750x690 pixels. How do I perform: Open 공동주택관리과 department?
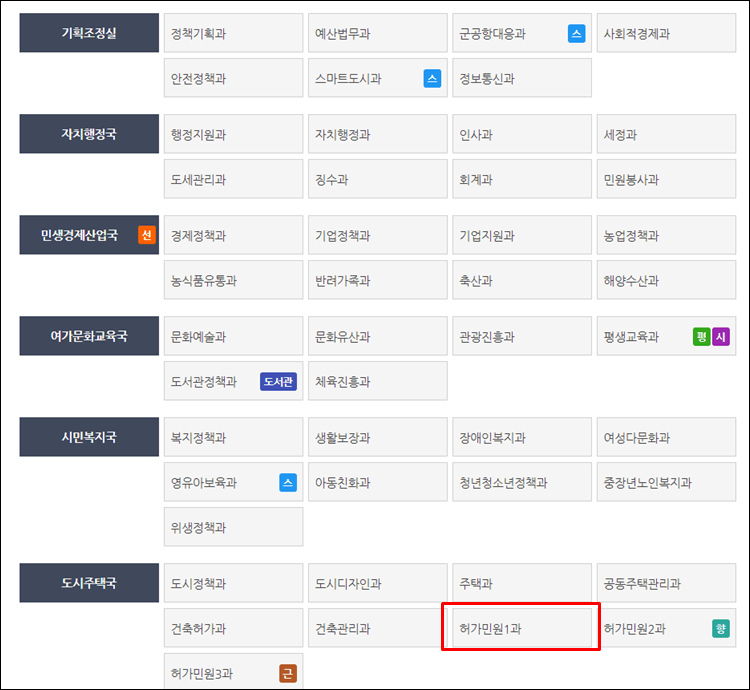[666, 582]
